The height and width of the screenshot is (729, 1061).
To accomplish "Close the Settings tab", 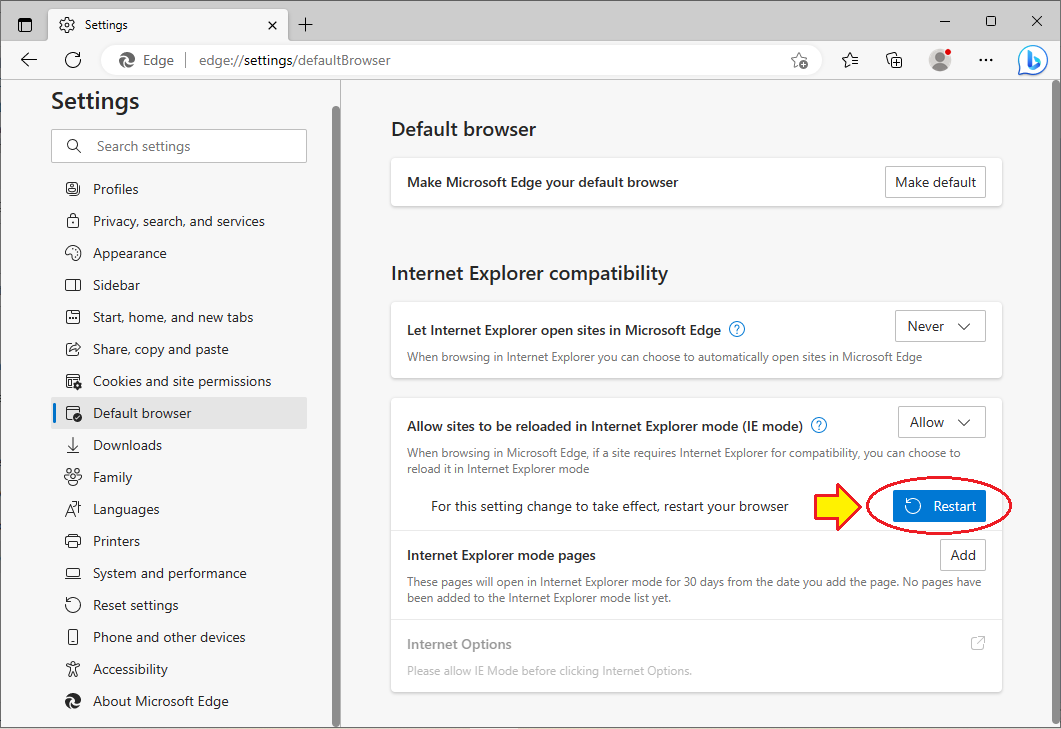I will (272, 25).
